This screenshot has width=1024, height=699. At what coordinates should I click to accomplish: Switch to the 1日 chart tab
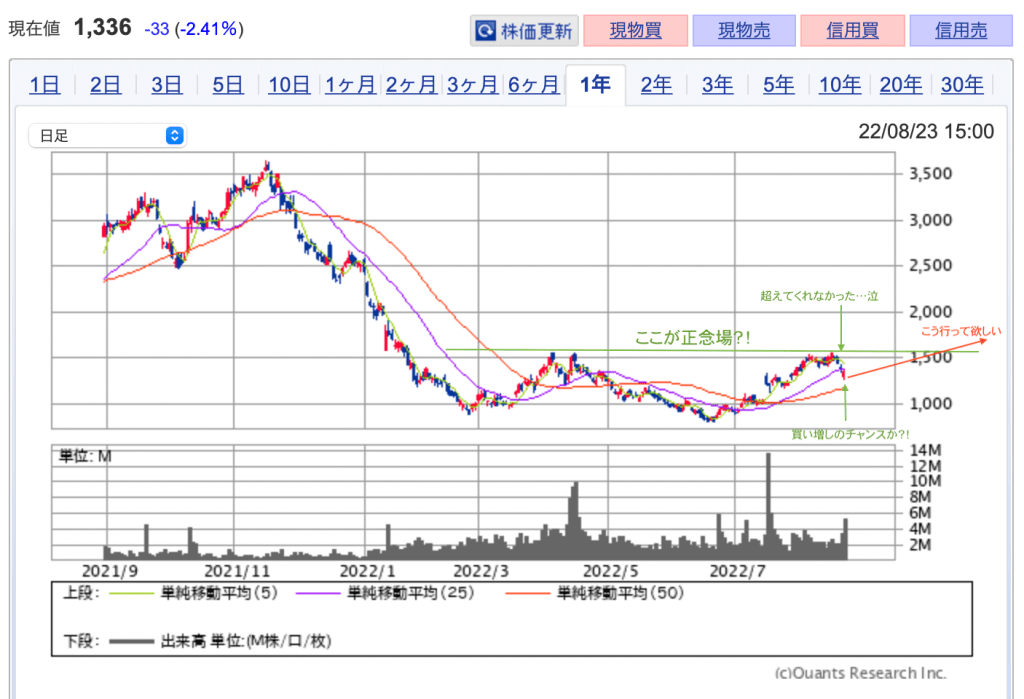pyautogui.click(x=44, y=85)
